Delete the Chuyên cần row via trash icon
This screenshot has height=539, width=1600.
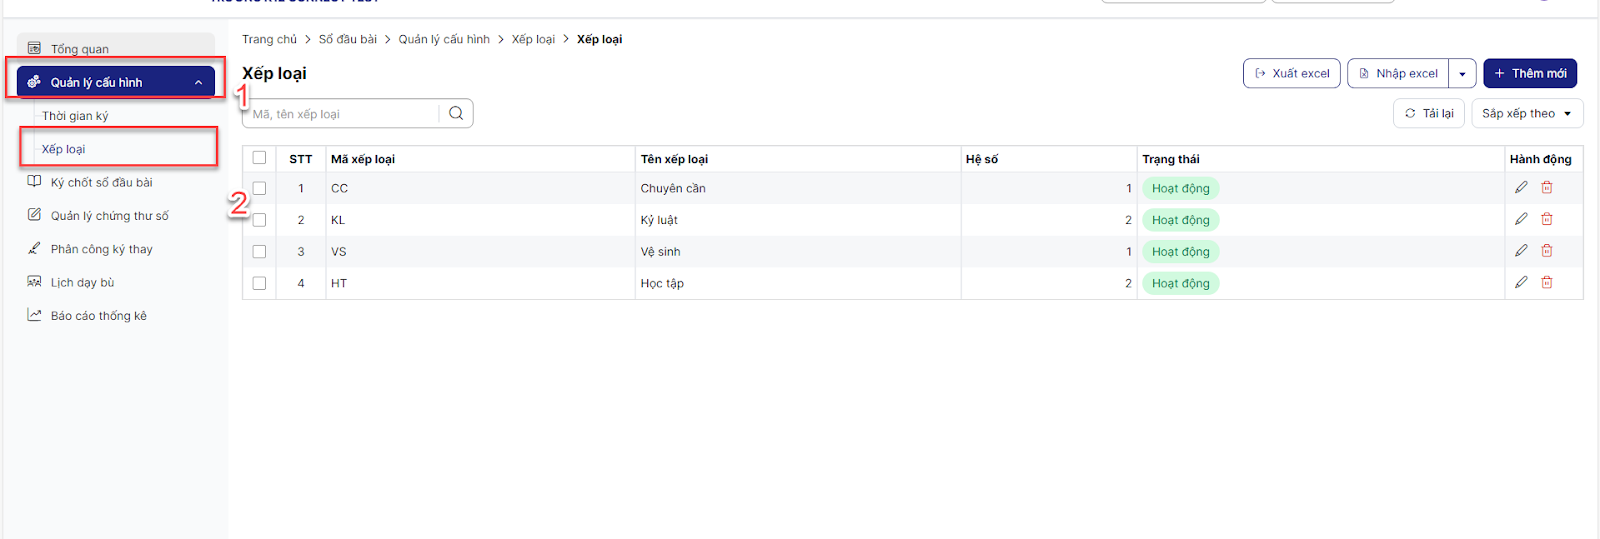[1547, 187]
